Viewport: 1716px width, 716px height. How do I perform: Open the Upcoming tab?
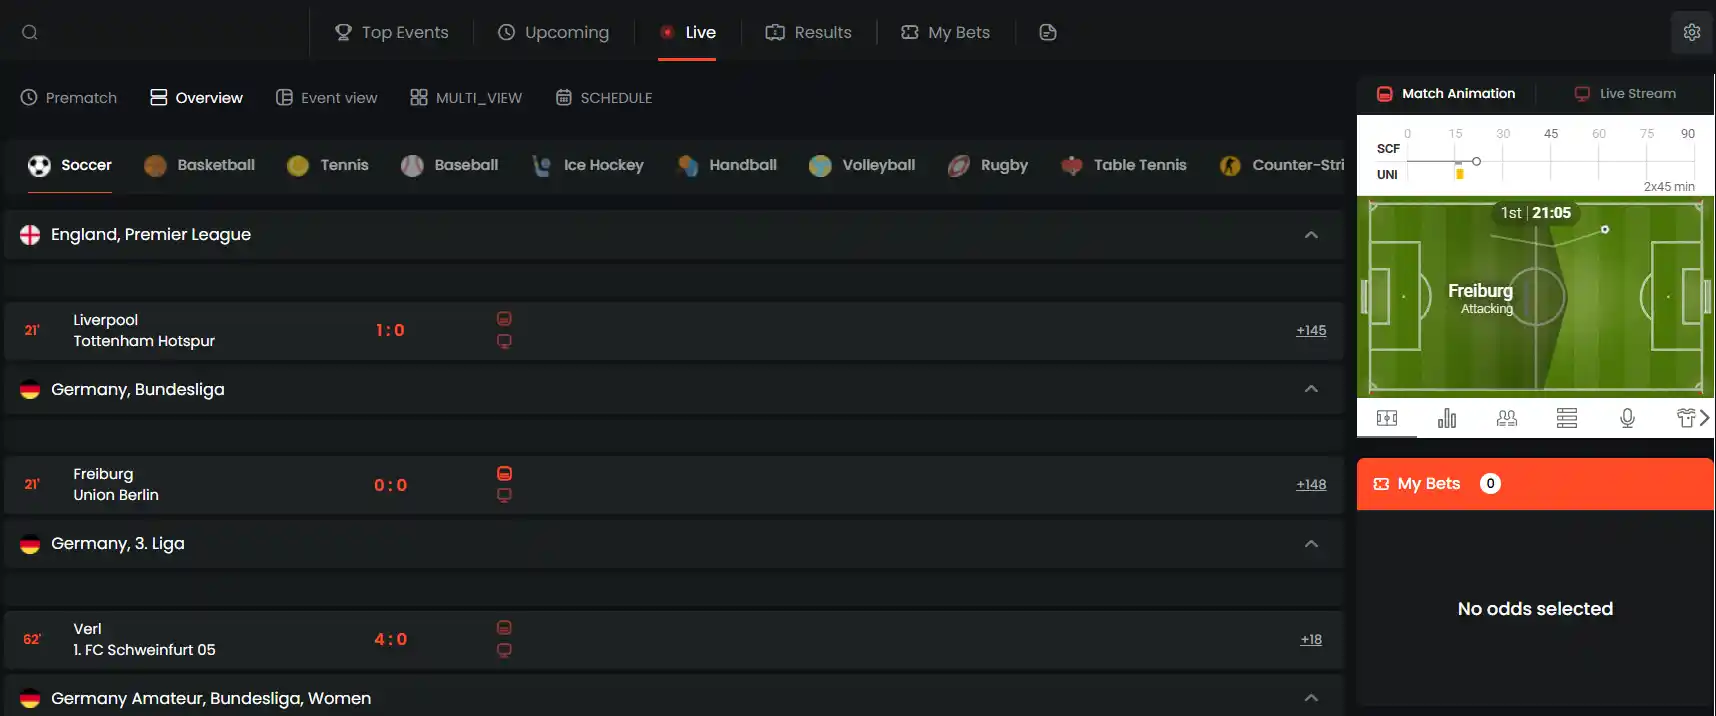click(x=553, y=32)
